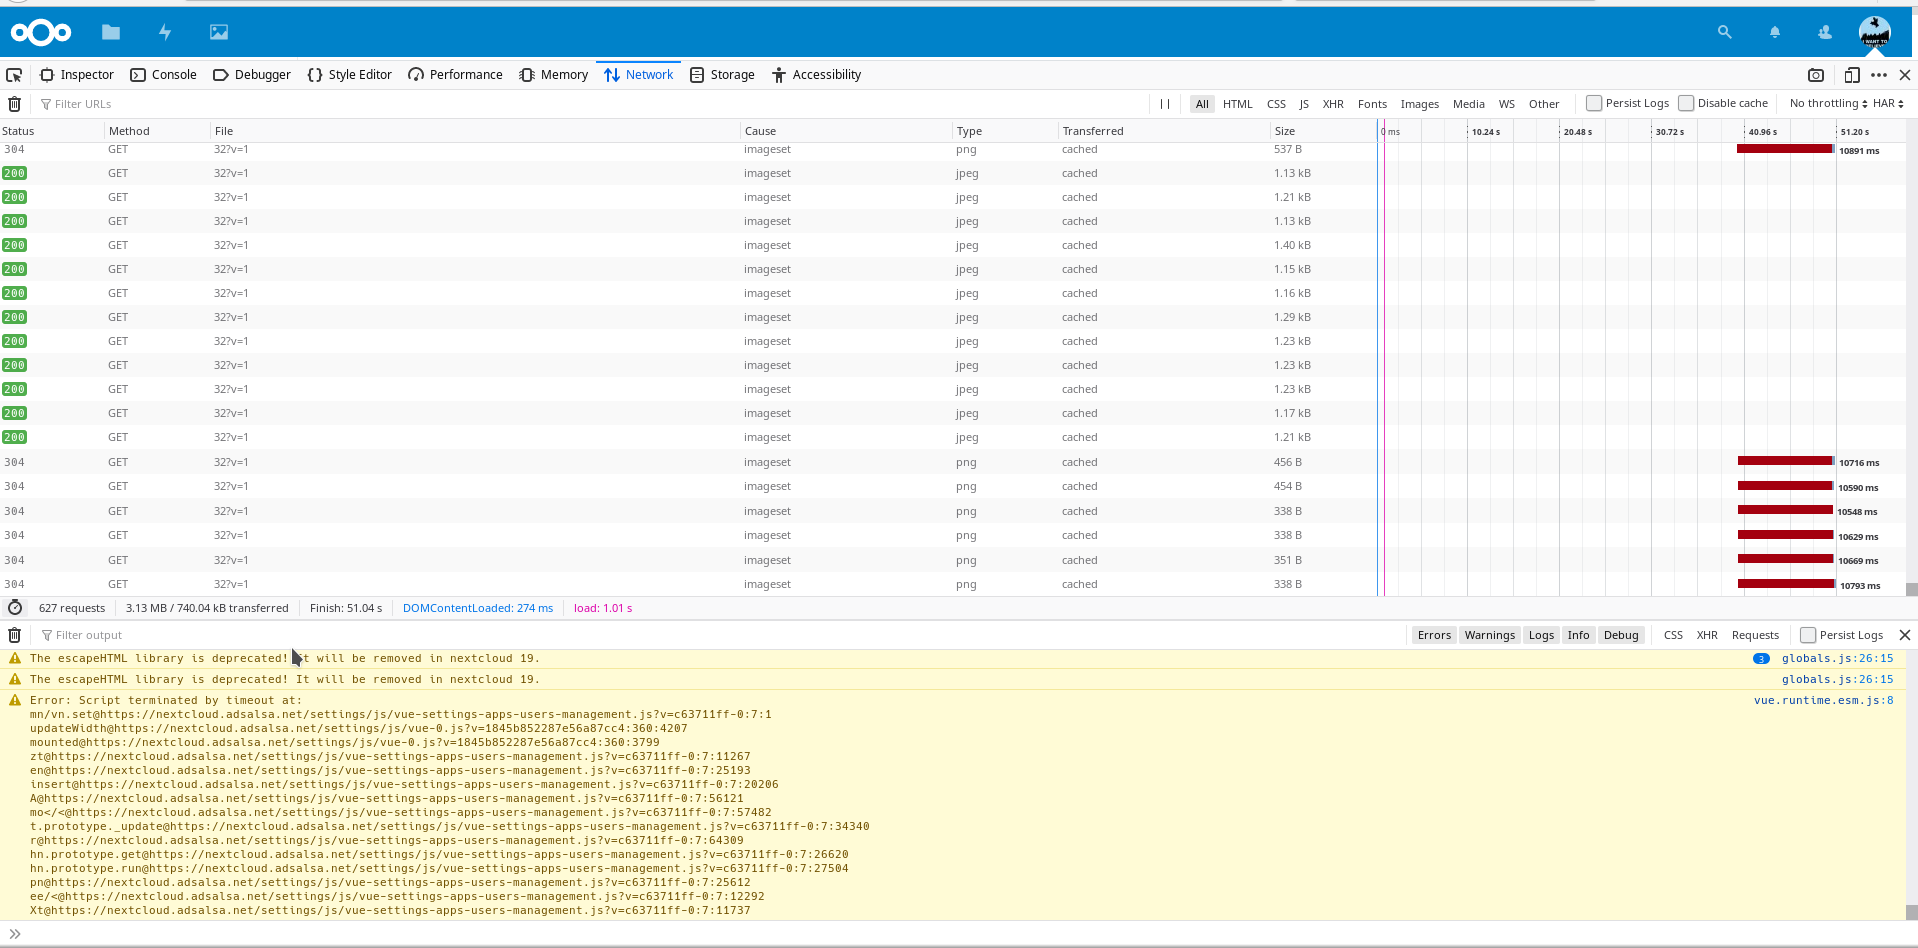Open the Photos app icon
Image resolution: width=1918 pixels, height=948 pixels.
(x=218, y=32)
